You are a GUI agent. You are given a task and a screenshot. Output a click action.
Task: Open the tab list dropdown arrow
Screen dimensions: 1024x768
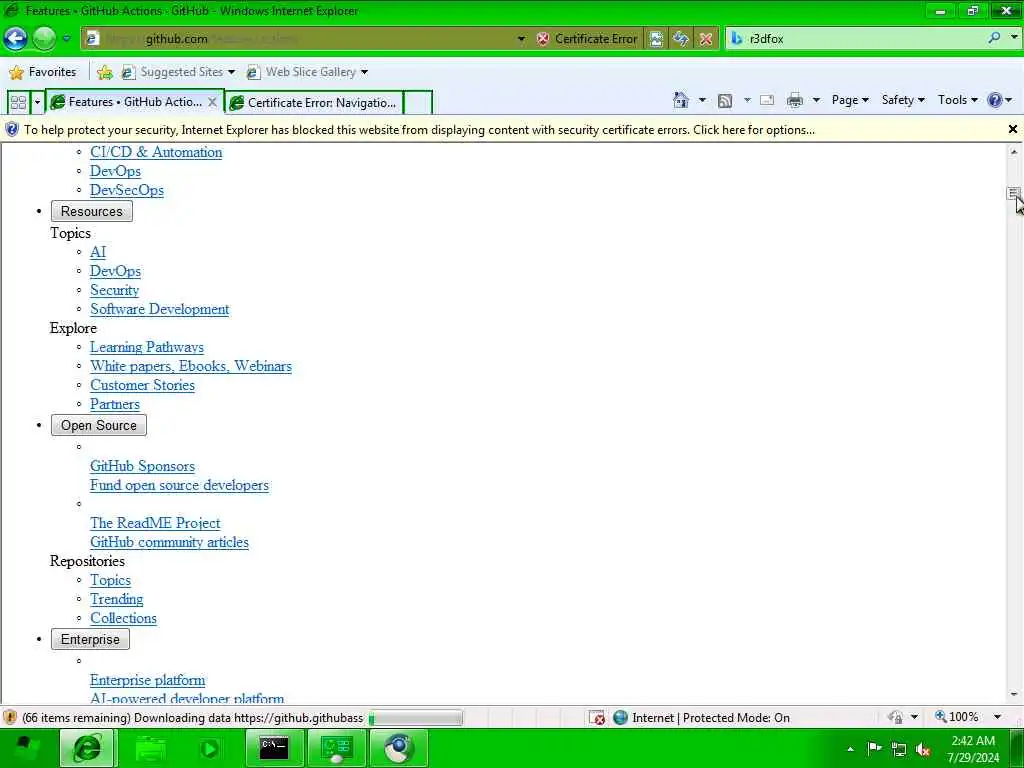tap(37, 103)
